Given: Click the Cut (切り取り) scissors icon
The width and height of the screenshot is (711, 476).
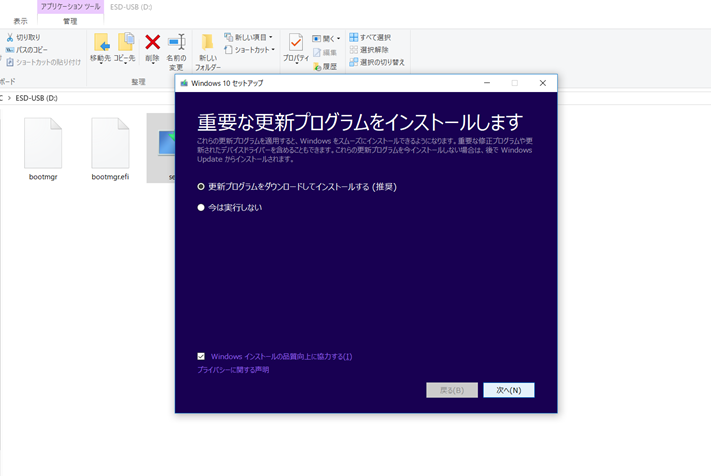Looking at the screenshot, I should click(10, 37).
